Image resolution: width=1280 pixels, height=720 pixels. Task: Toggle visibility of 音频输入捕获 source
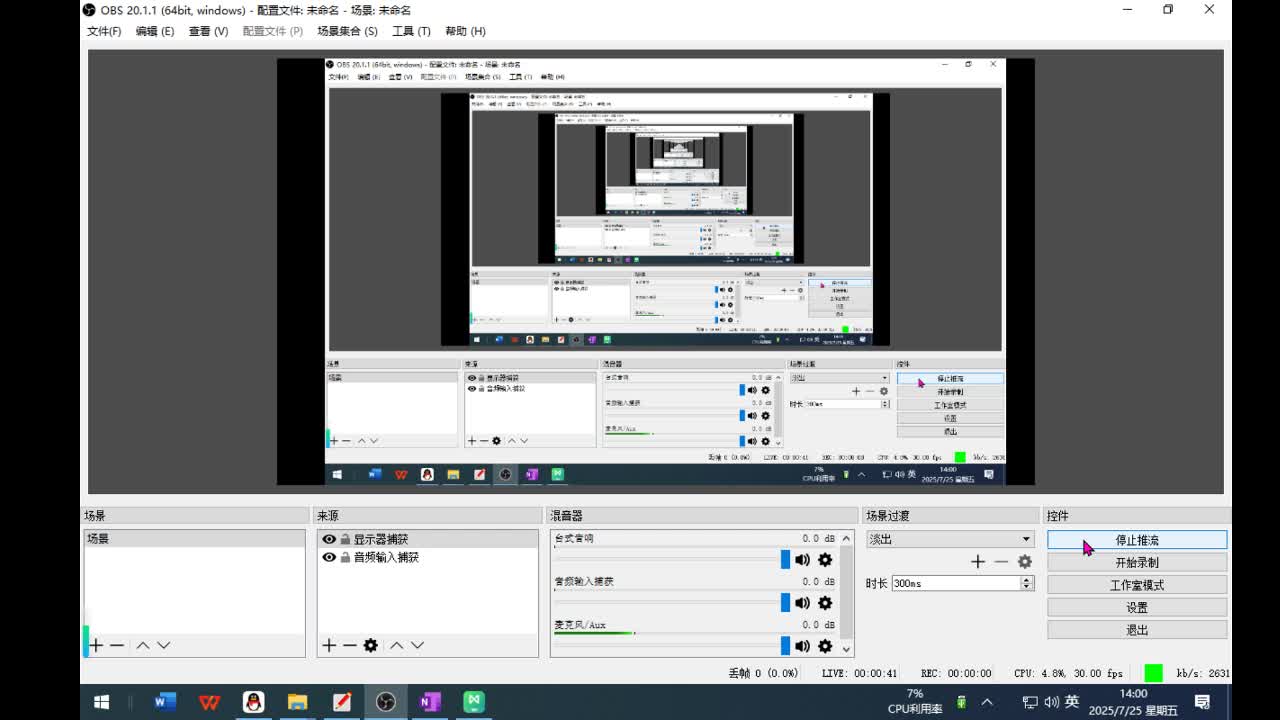point(329,558)
